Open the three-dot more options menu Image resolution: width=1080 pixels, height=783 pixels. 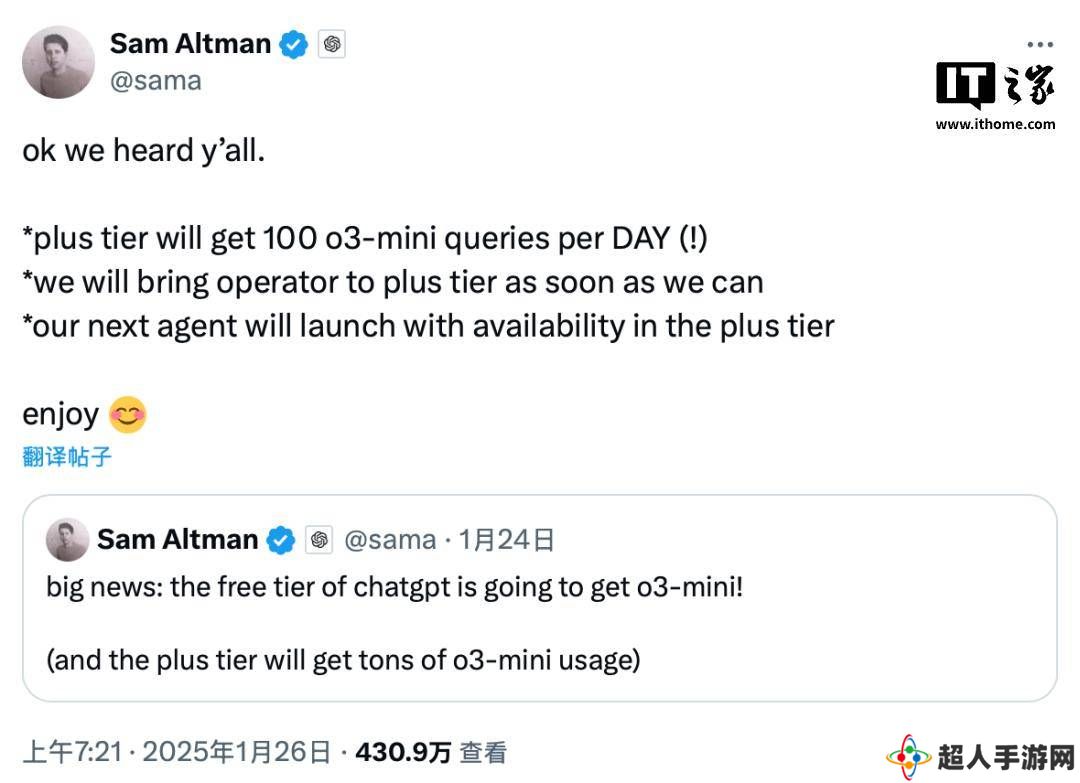click(1040, 45)
